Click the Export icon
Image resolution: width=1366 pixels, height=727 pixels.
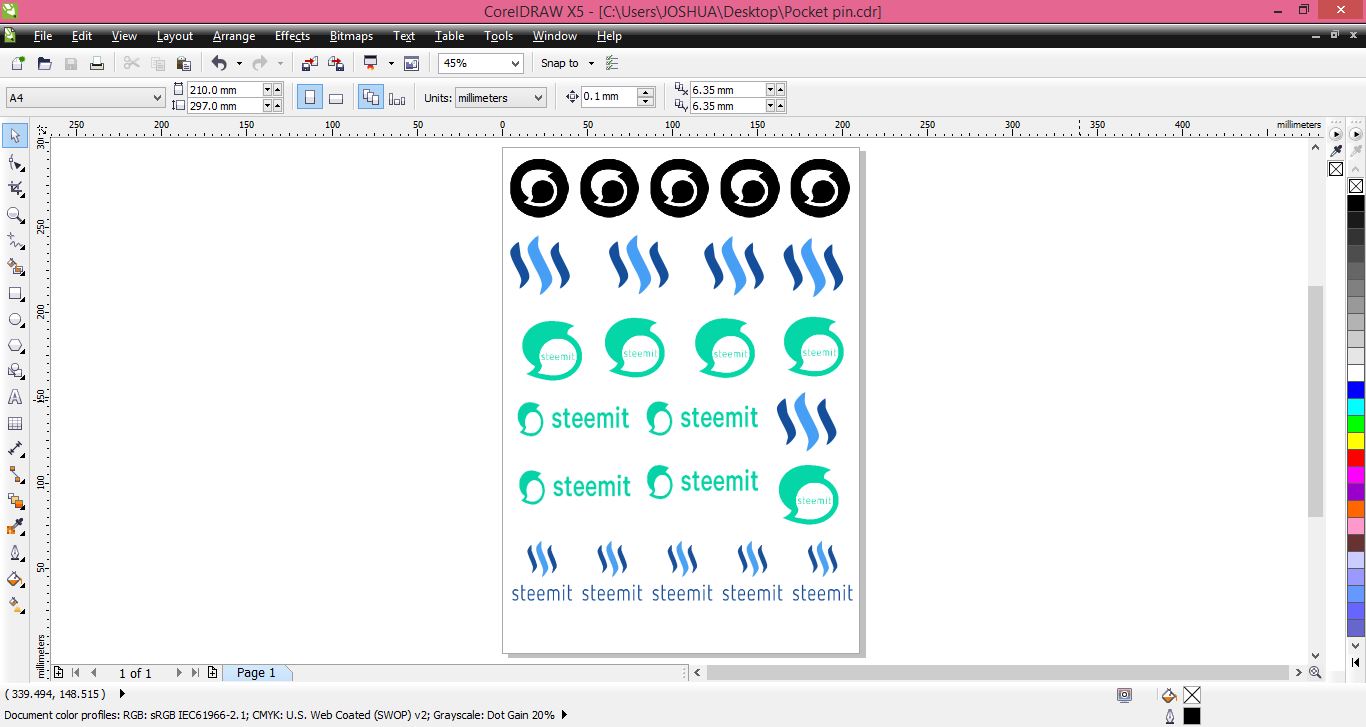pyautogui.click(x=336, y=63)
